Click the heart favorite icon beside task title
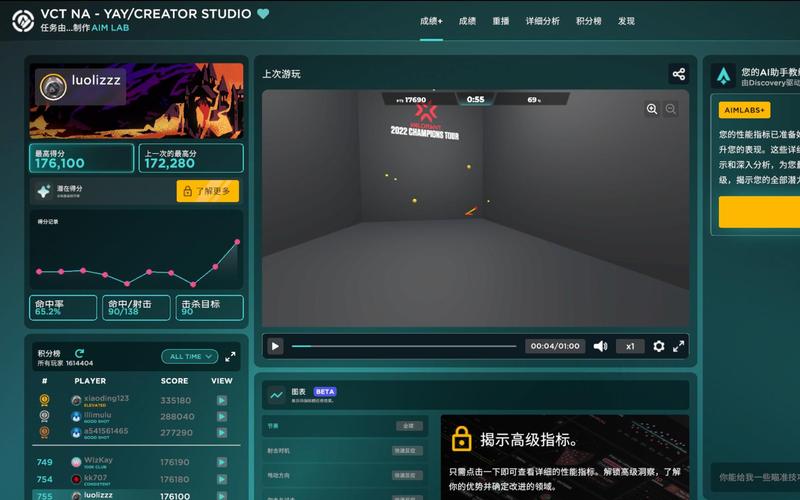800x500 pixels. click(x=263, y=14)
